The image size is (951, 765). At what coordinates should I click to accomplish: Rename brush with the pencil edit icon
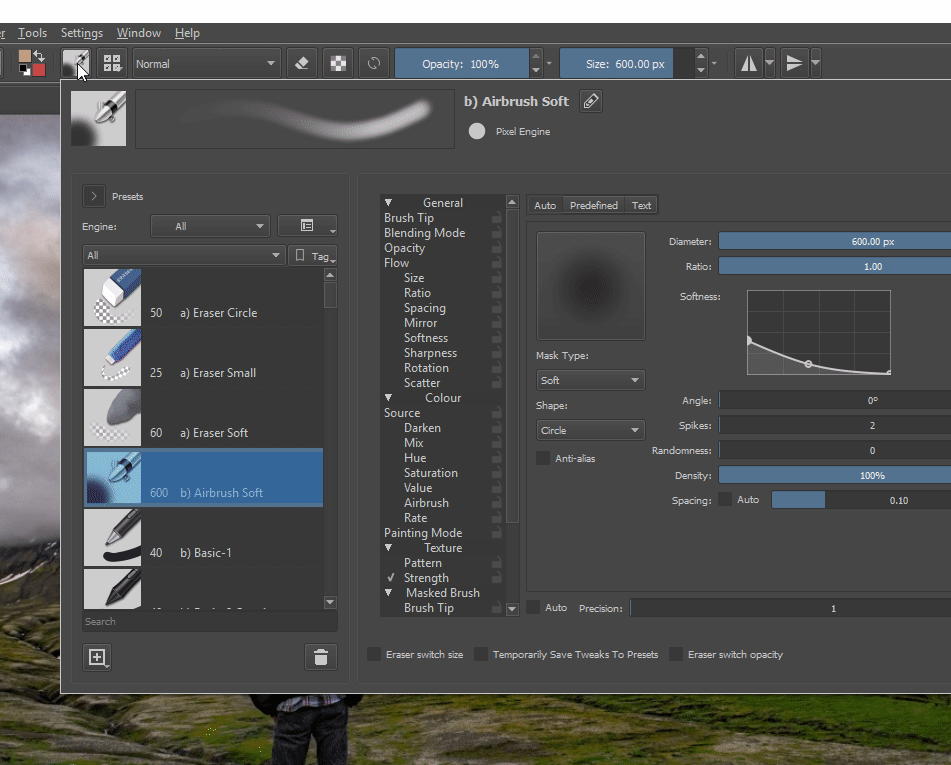click(x=591, y=101)
